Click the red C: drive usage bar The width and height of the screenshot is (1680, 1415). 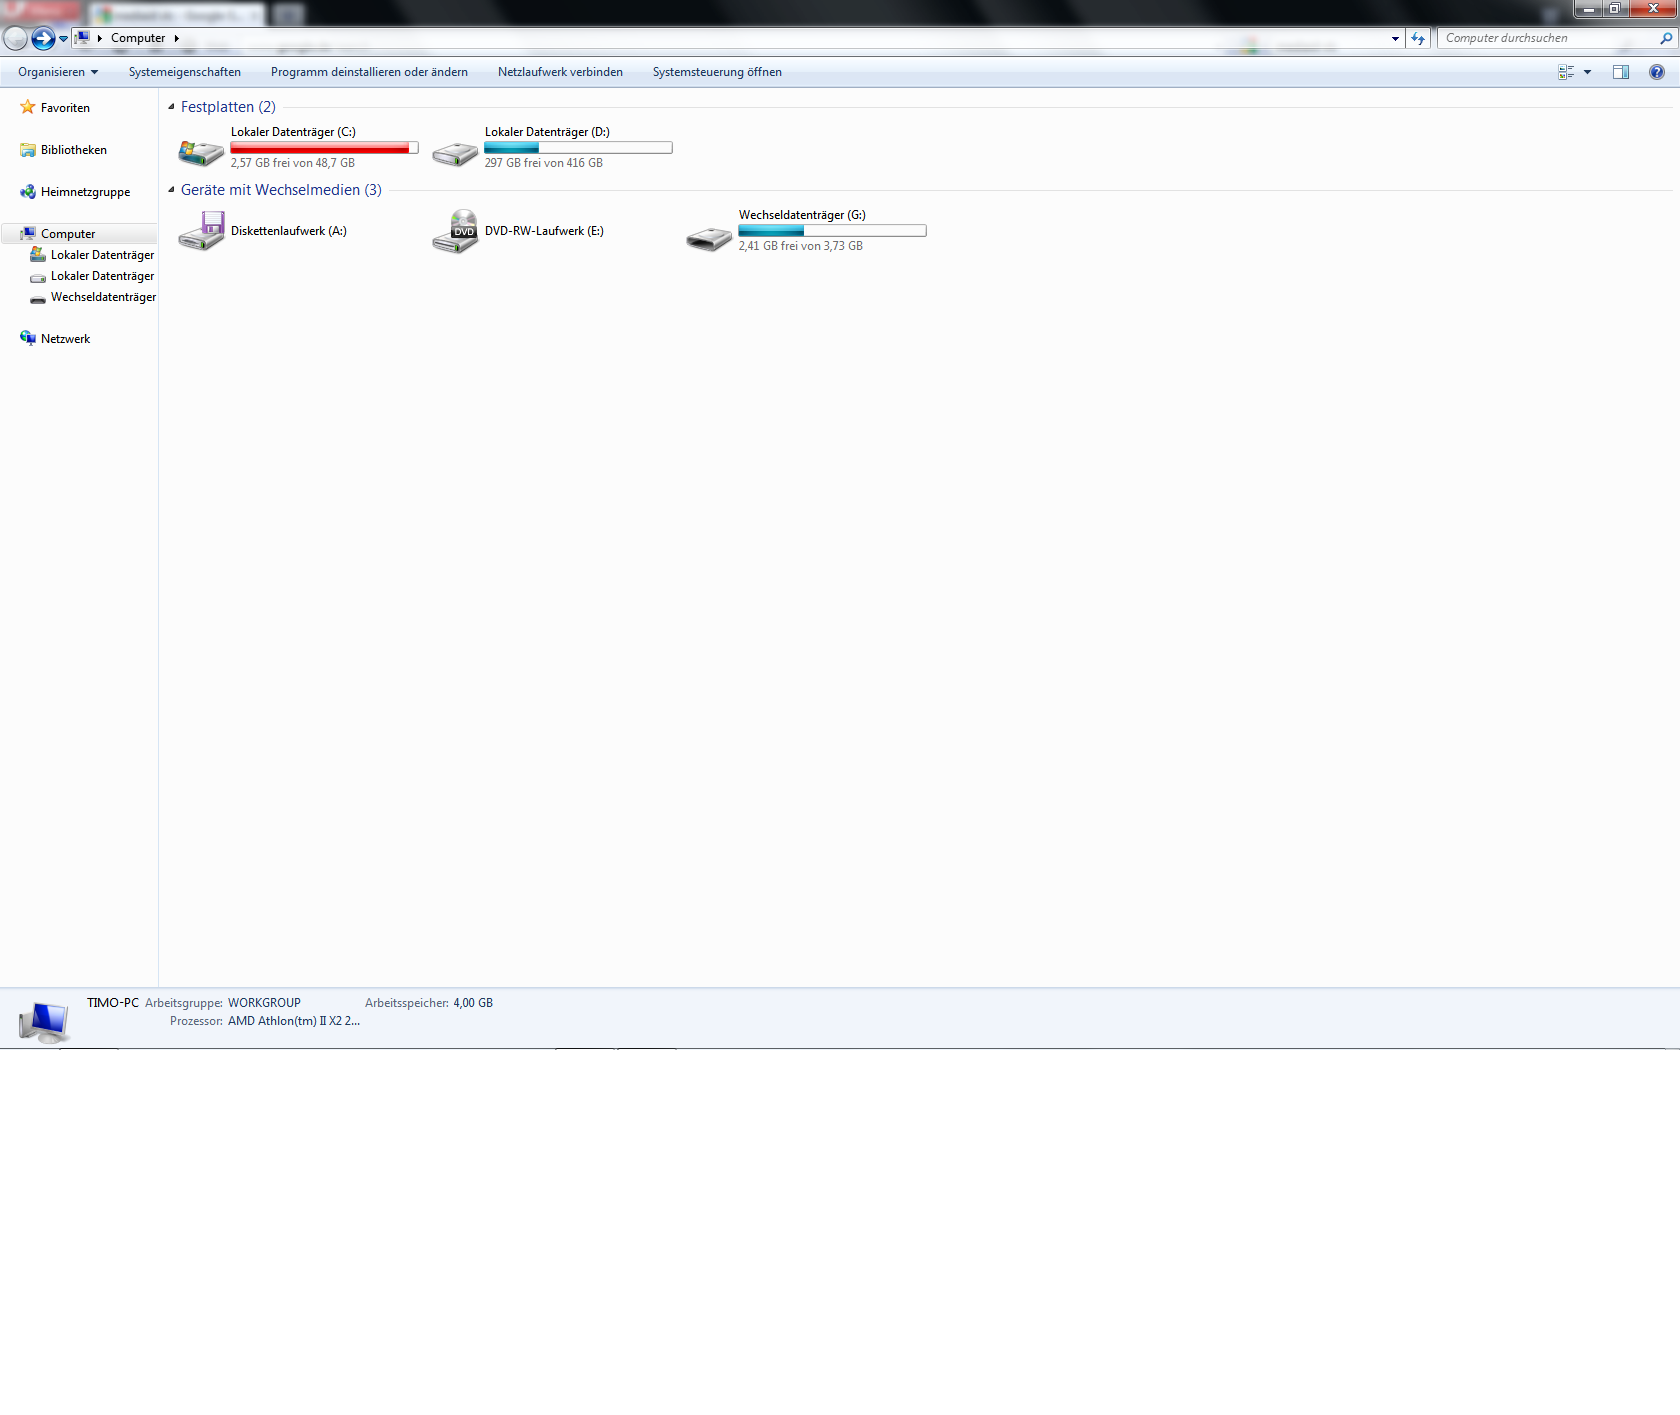coord(324,148)
